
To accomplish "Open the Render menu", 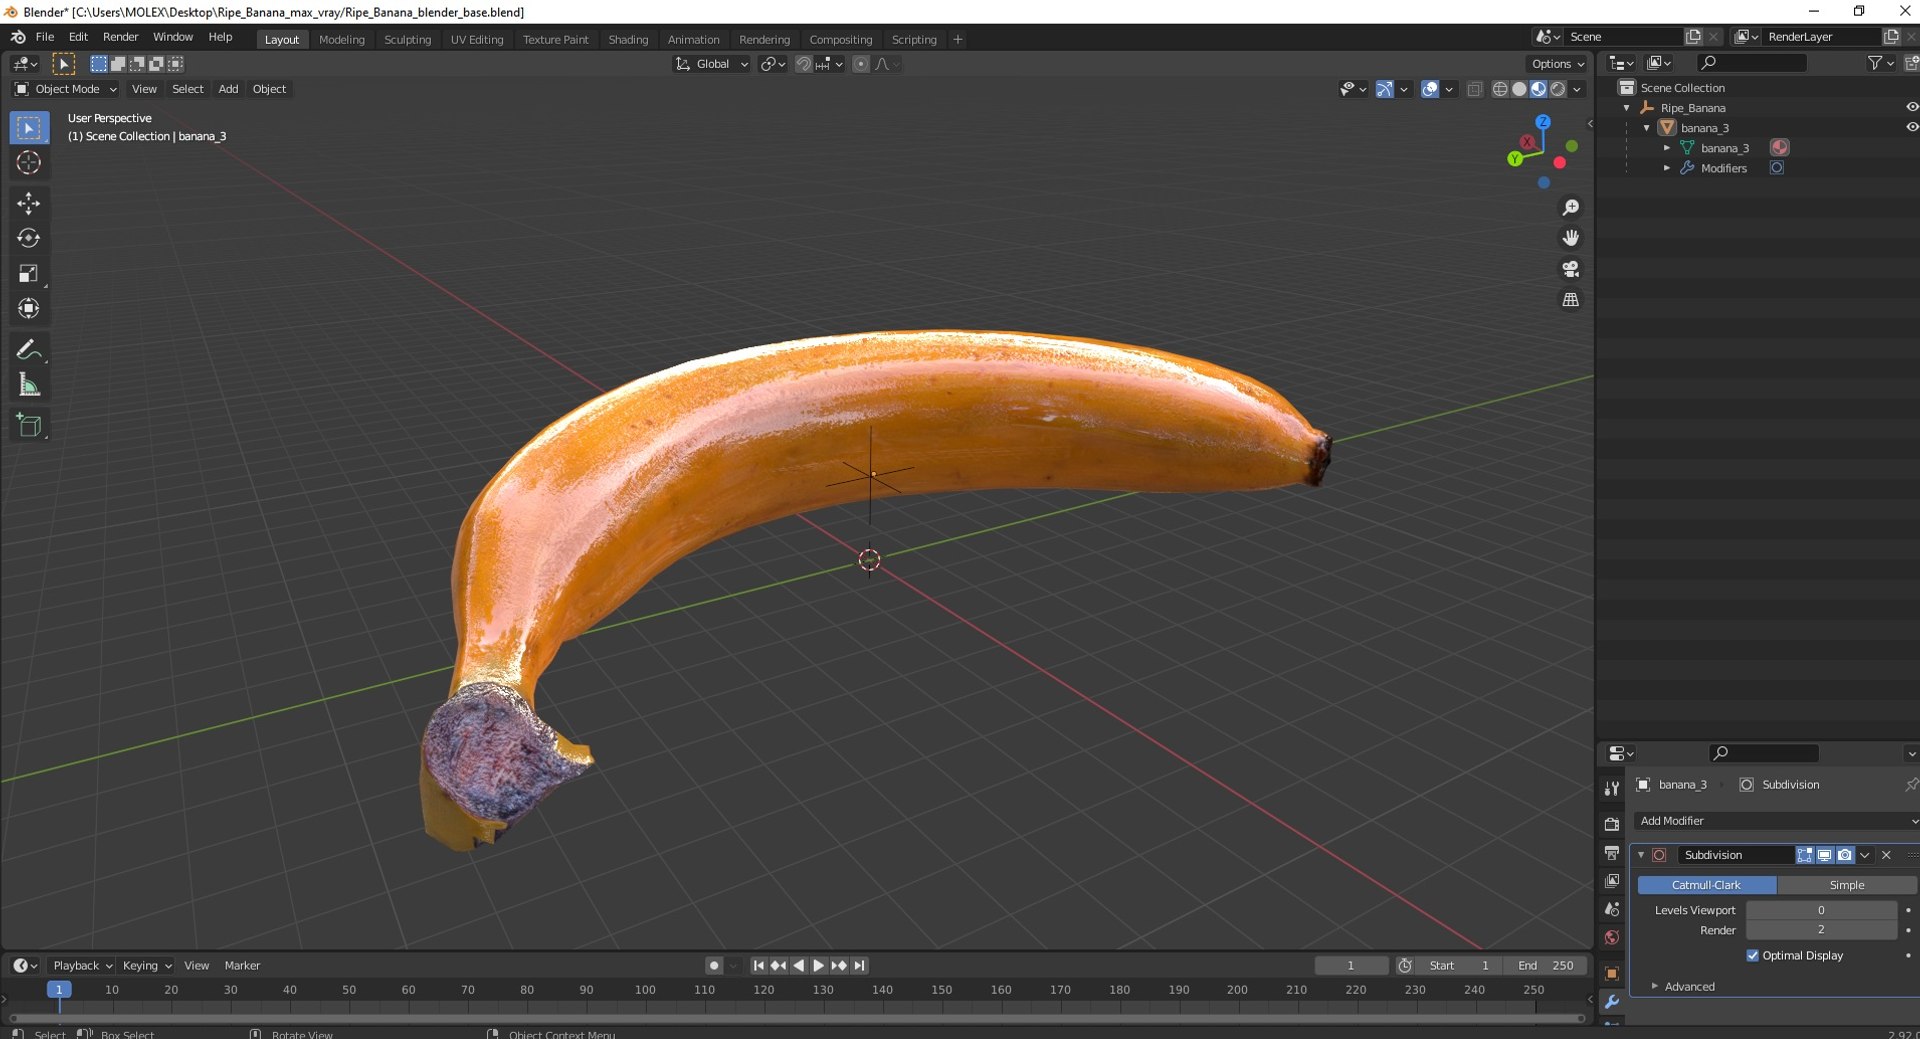I will pos(121,37).
